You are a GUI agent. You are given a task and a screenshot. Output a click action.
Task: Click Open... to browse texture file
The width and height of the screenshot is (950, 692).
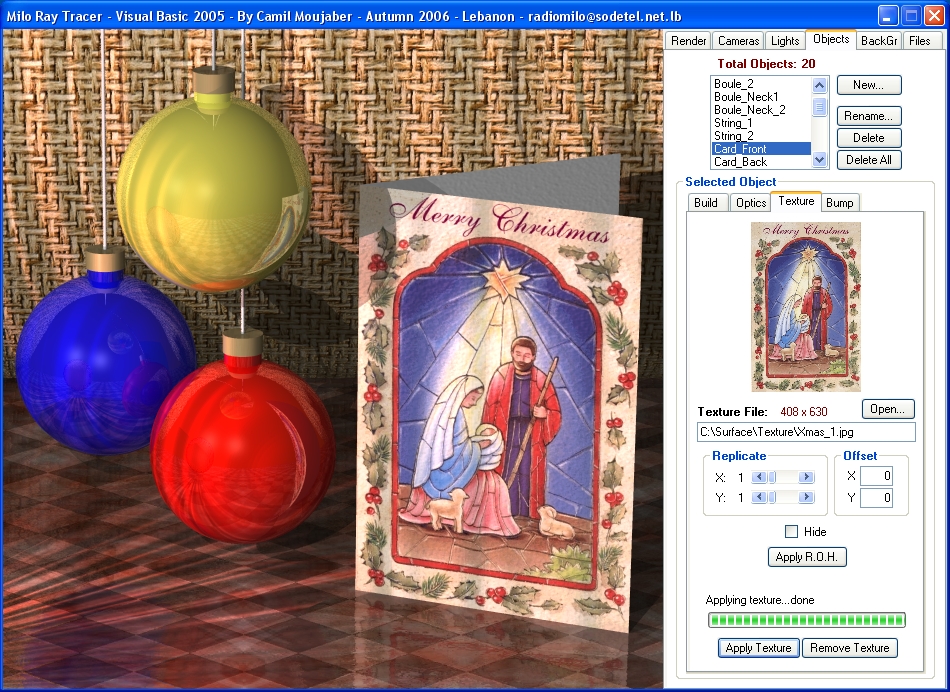click(x=888, y=409)
